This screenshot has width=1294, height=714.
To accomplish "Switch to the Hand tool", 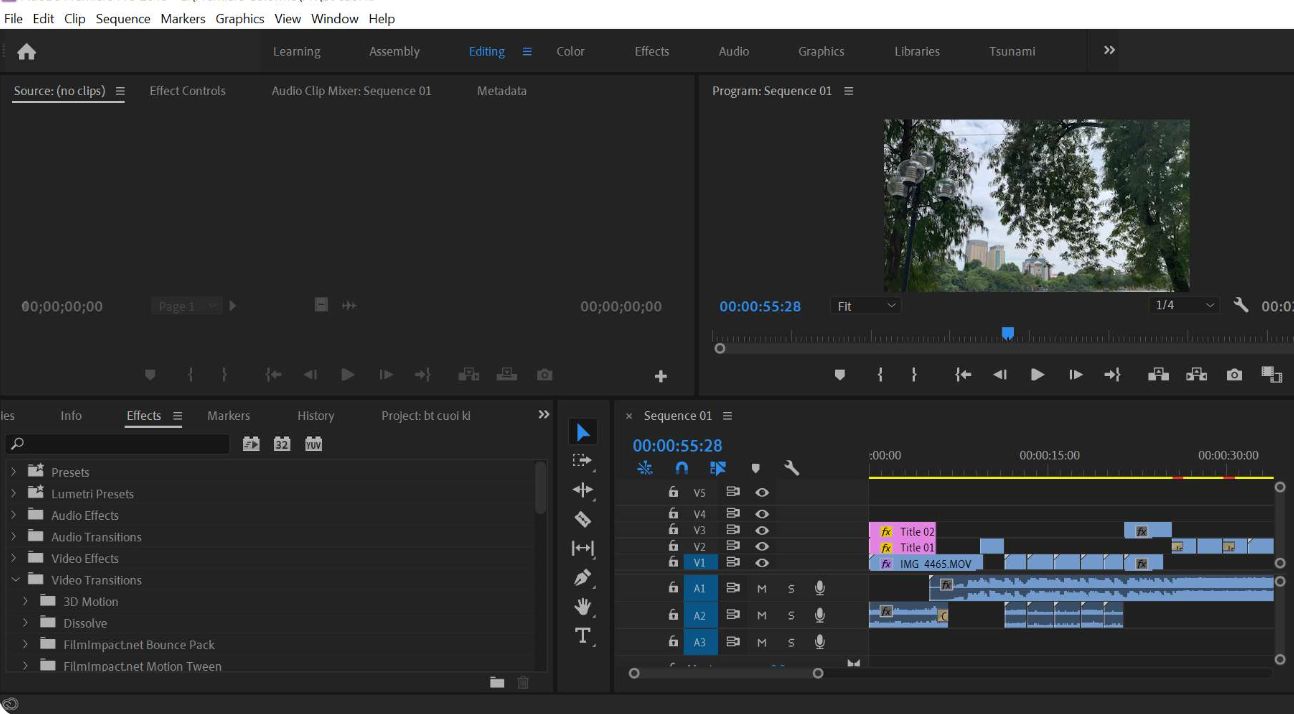I will pos(583,607).
